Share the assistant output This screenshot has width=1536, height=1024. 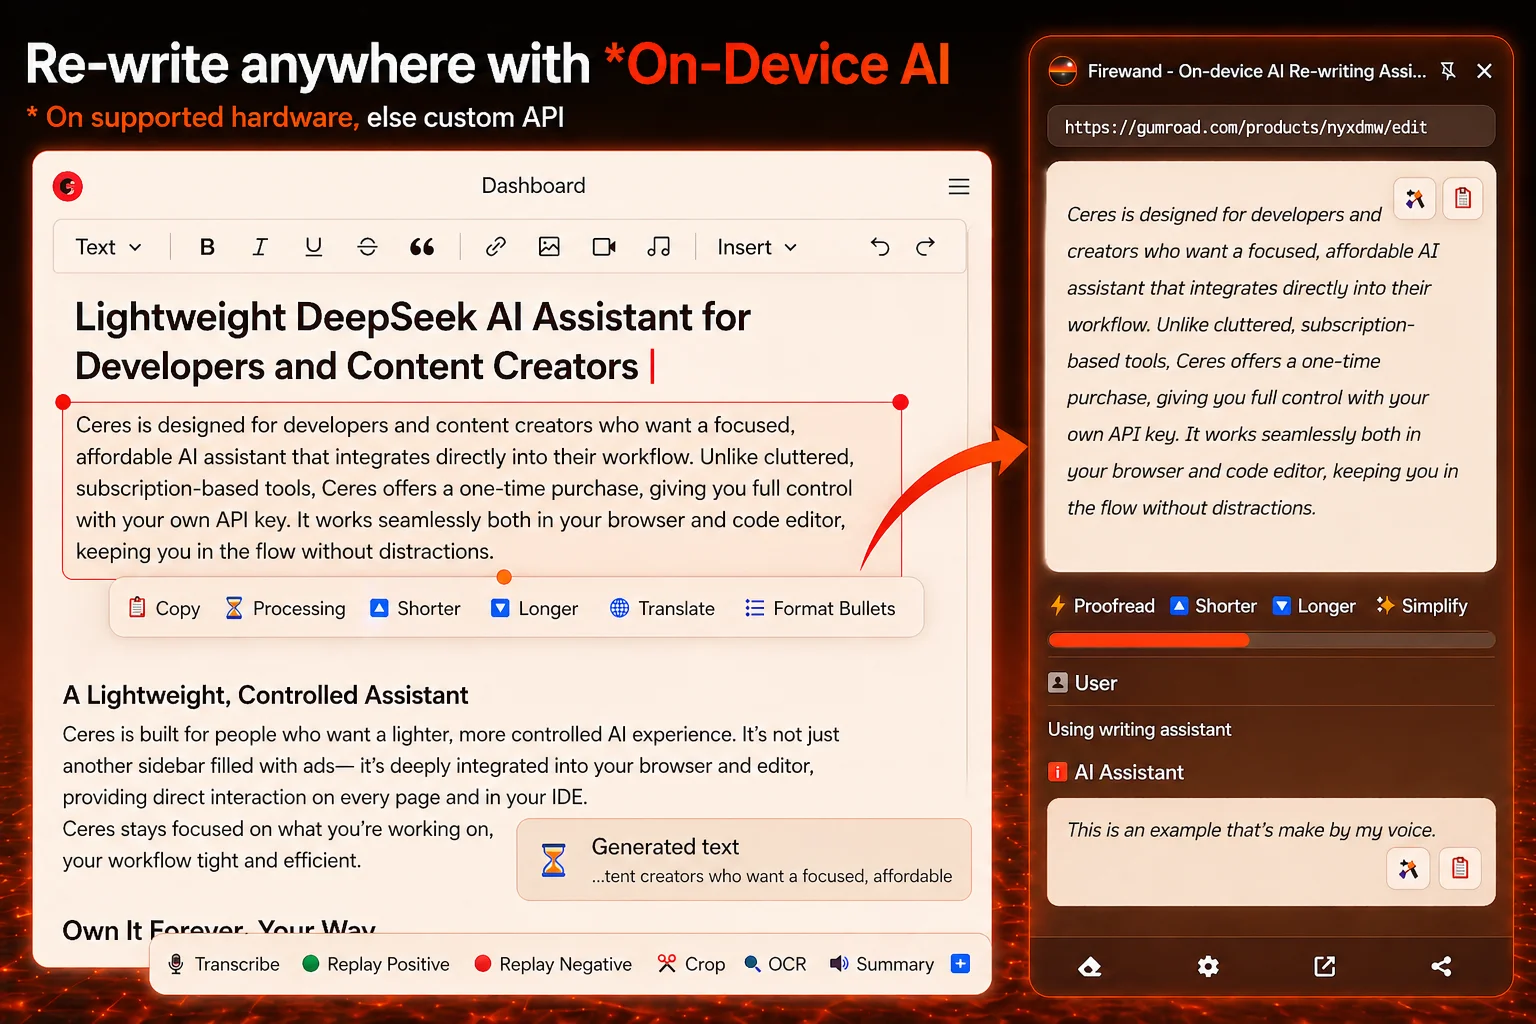1441,966
